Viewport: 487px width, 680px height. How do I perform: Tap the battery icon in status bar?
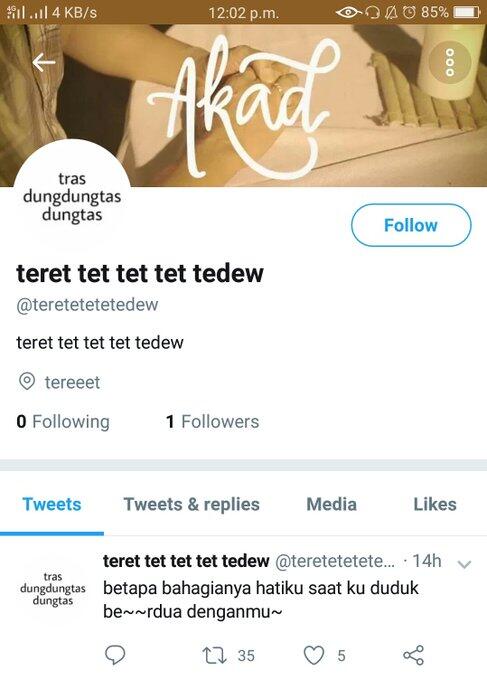tap(467, 12)
